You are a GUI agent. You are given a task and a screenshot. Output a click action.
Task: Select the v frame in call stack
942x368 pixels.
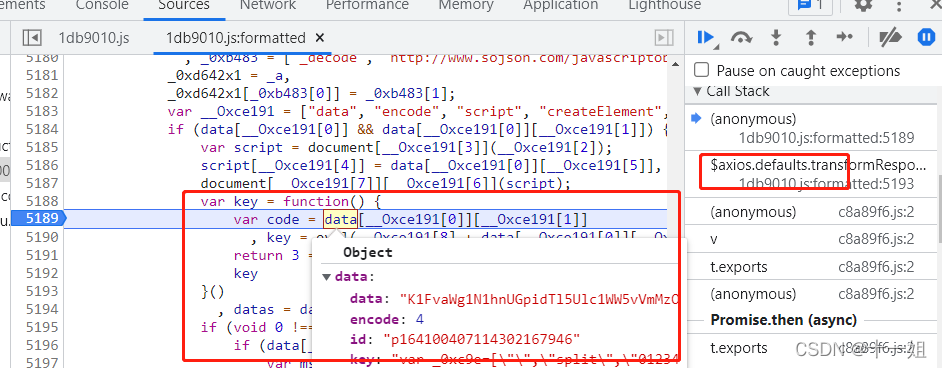tap(812, 240)
